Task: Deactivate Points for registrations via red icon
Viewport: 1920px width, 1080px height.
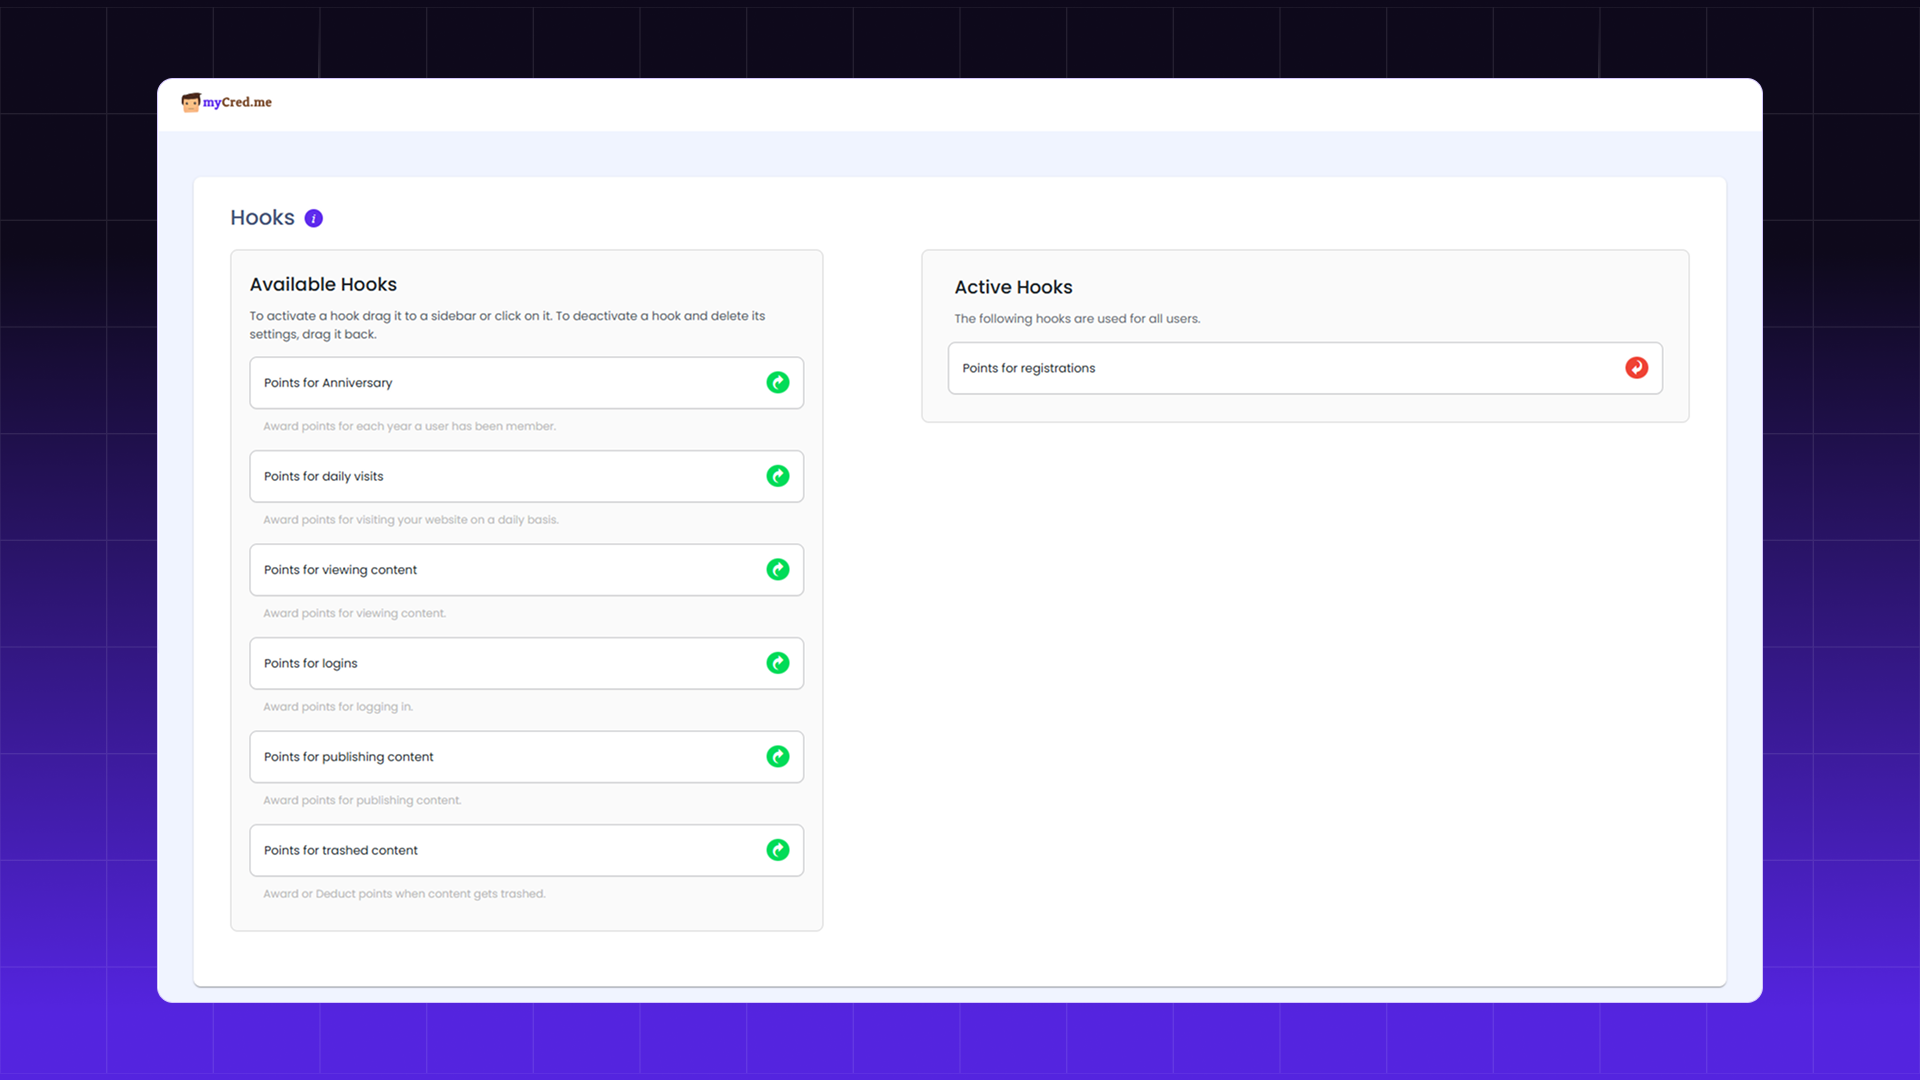Action: point(1636,368)
